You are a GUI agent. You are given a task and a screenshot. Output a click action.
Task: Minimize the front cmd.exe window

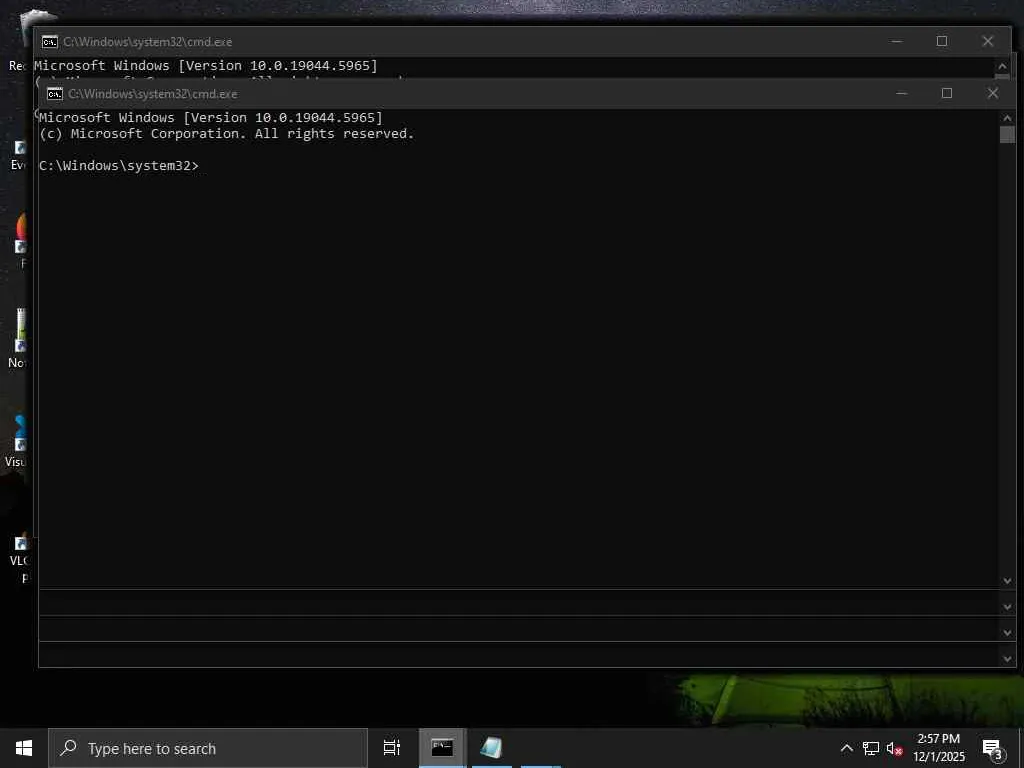[901, 93]
